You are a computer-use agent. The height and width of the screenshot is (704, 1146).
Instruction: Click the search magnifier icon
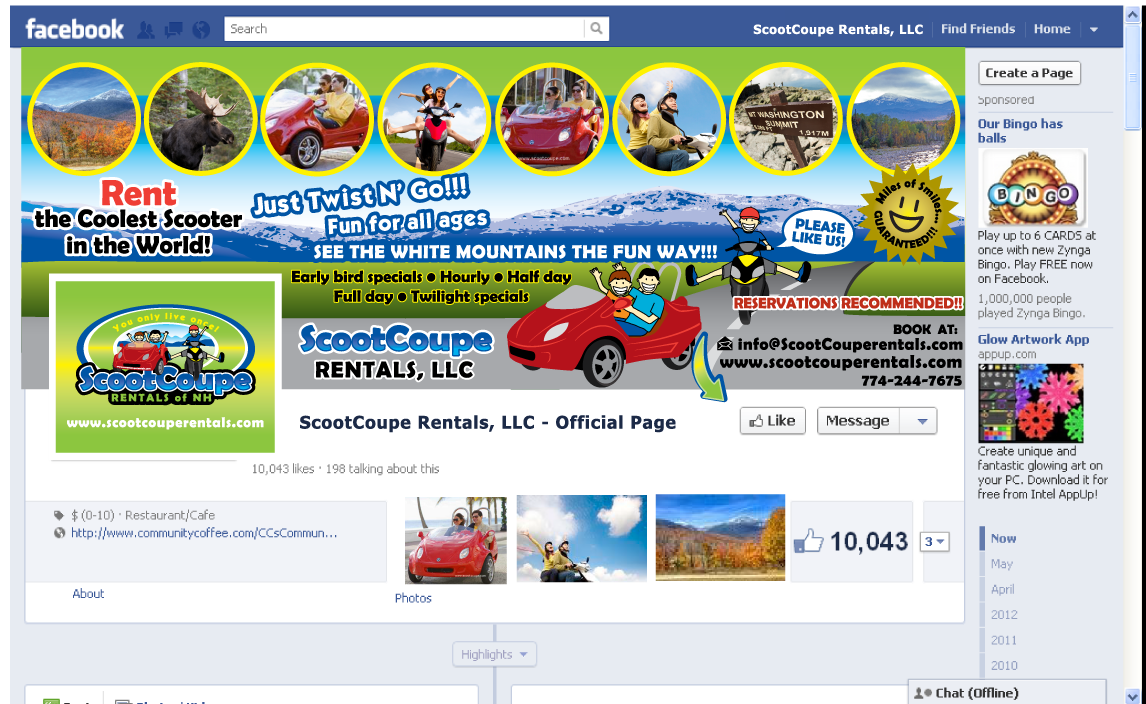[596, 29]
